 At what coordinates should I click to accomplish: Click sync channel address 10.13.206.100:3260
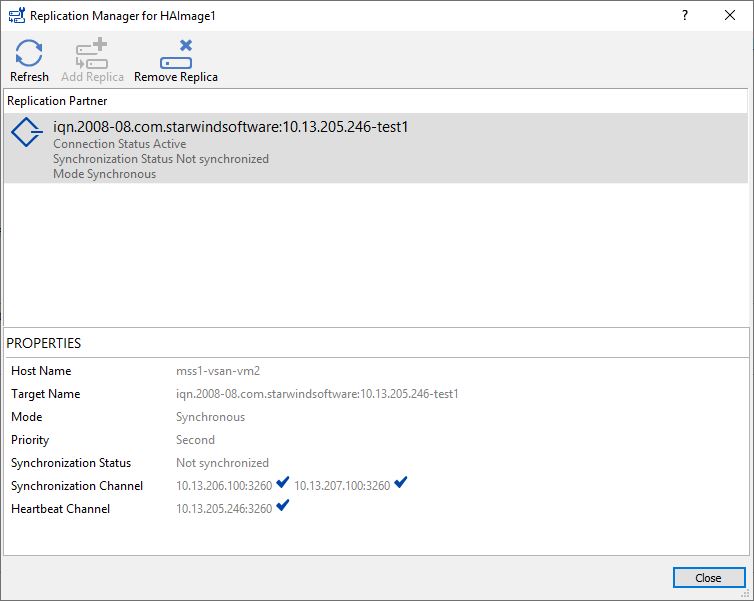pyautogui.click(x=224, y=486)
